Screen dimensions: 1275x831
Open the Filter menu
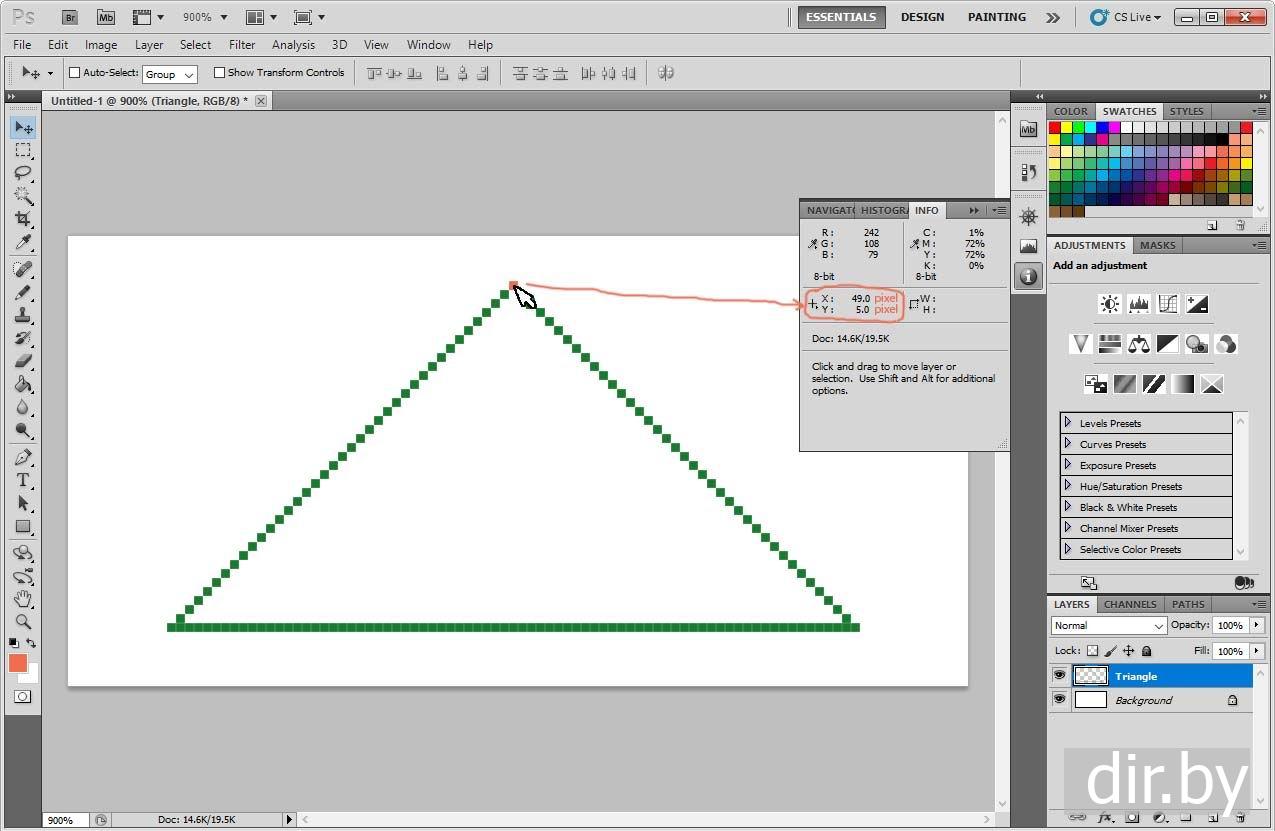pos(242,45)
